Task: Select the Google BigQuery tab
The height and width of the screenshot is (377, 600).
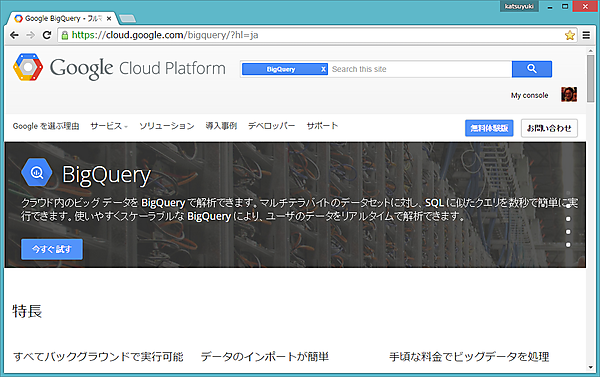Action: [x=62, y=18]
